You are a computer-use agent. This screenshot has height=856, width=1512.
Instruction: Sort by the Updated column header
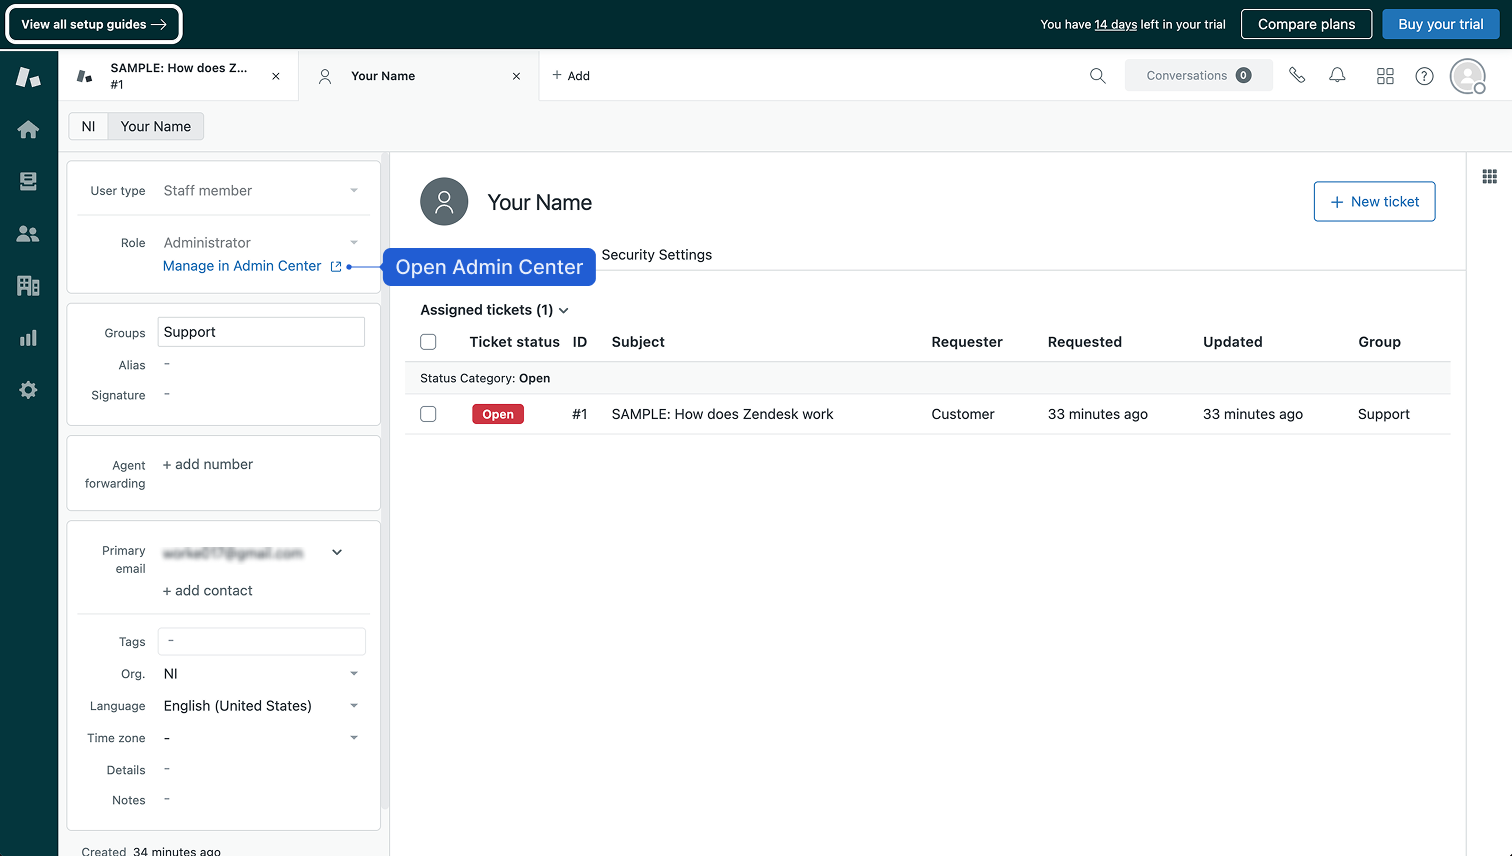click(1233, 342)
